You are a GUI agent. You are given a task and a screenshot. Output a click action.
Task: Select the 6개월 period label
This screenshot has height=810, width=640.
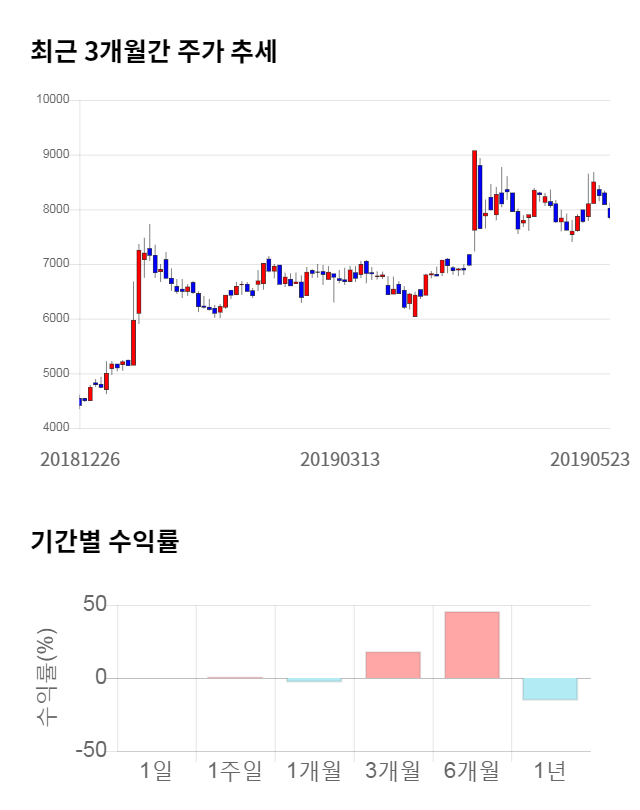[x=472, y=771]
